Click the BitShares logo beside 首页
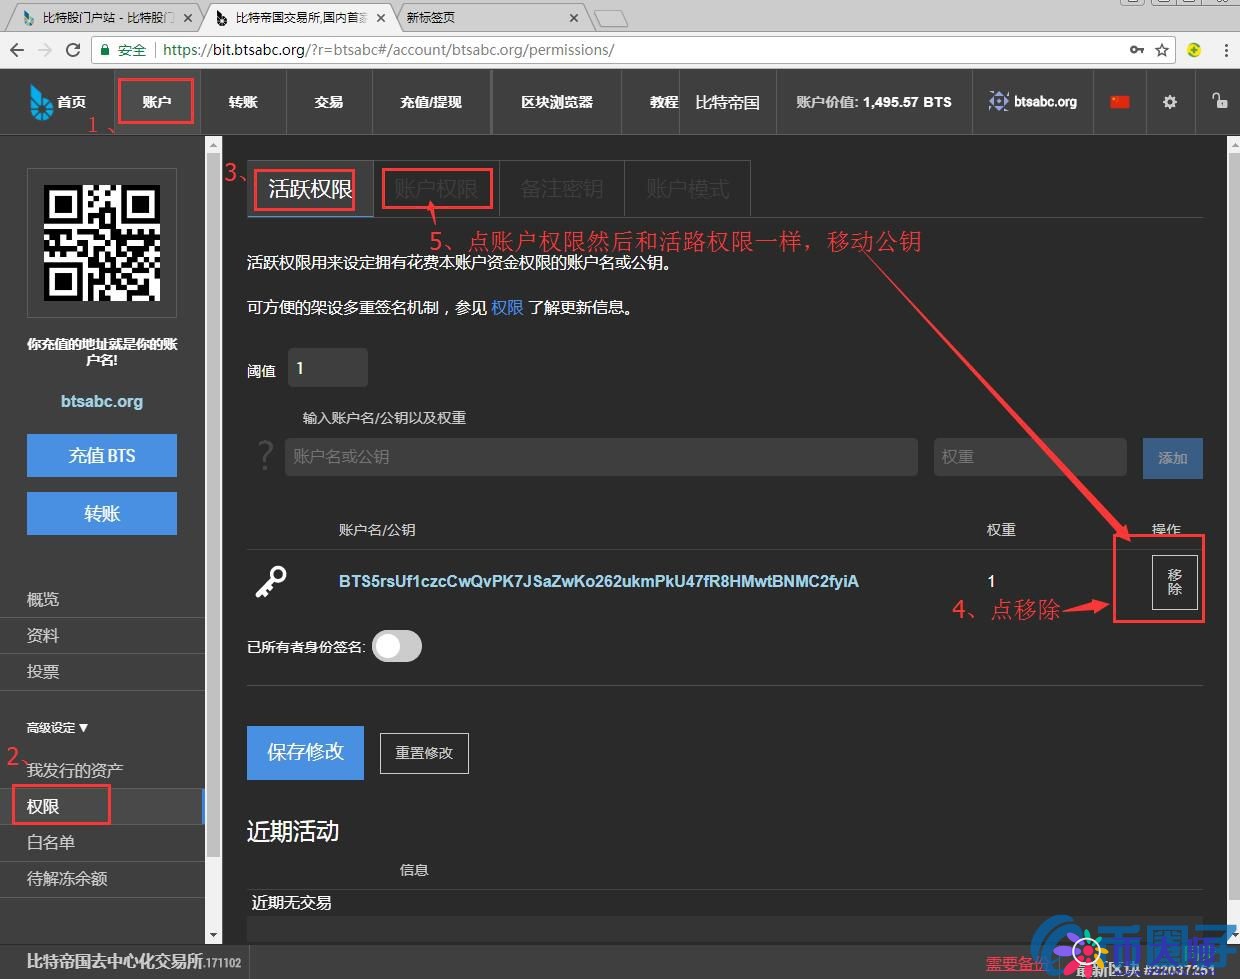1240x979 pixels. click(38, 101)
